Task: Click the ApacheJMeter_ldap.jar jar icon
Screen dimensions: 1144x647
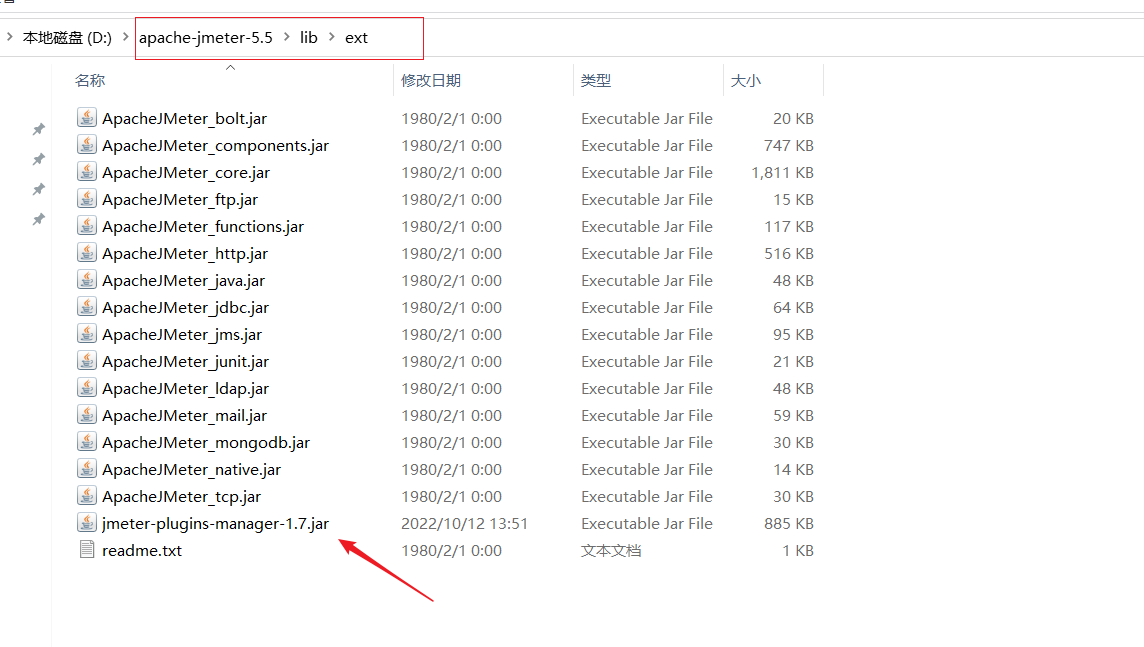Action: (87, 387)
